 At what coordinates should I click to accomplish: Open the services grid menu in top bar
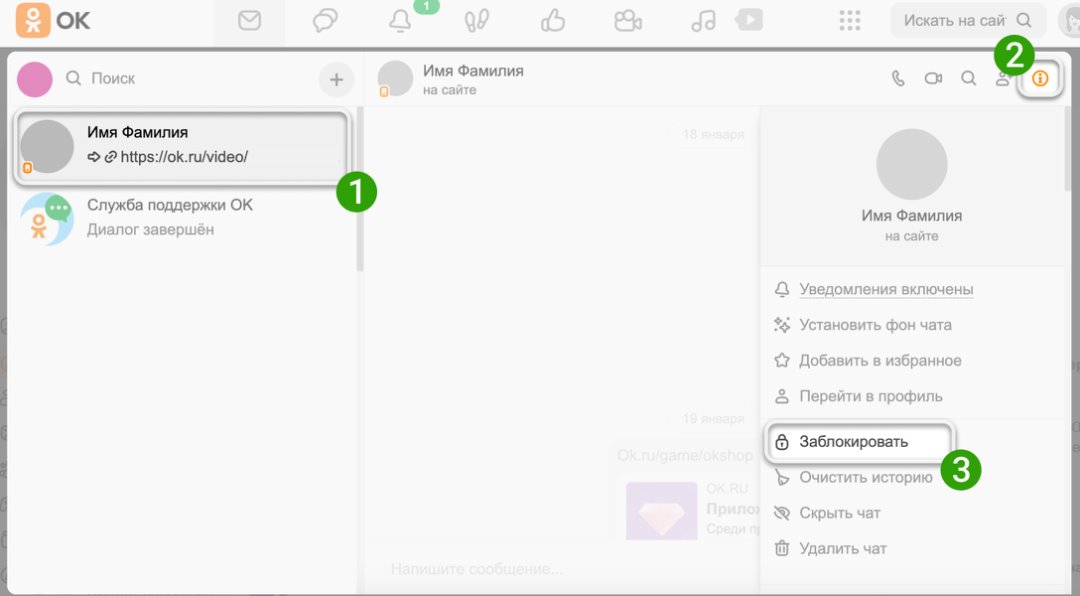point(850,21)
